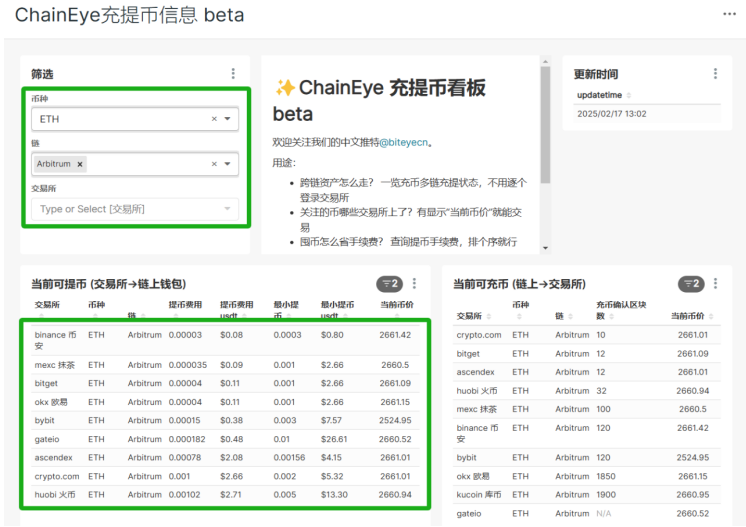Click crypto.com in 当前可充币 table
The height and width of the screenshot is (527, 746).
tap(479, 335)
